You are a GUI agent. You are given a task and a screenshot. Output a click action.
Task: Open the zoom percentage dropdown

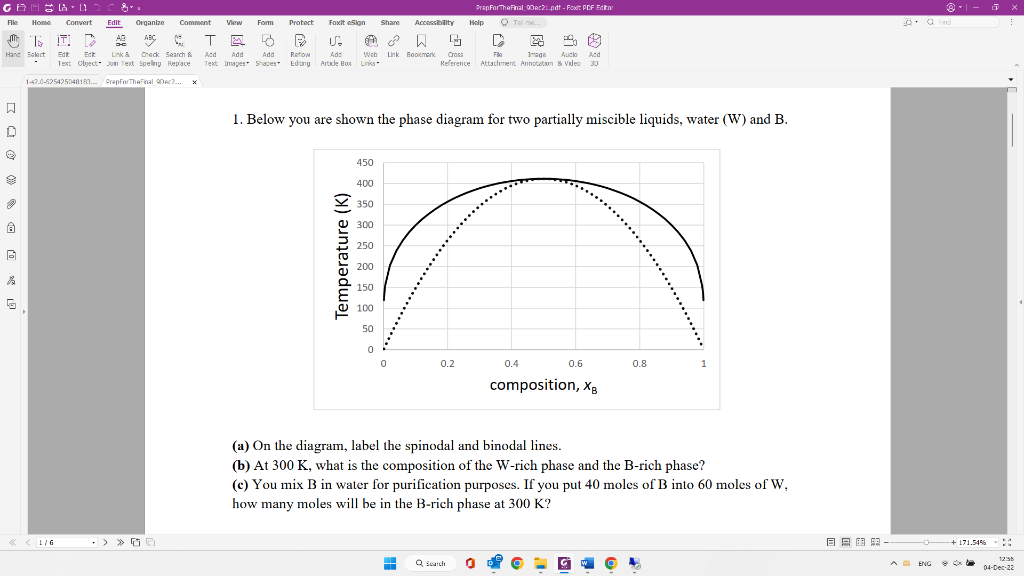995,543
